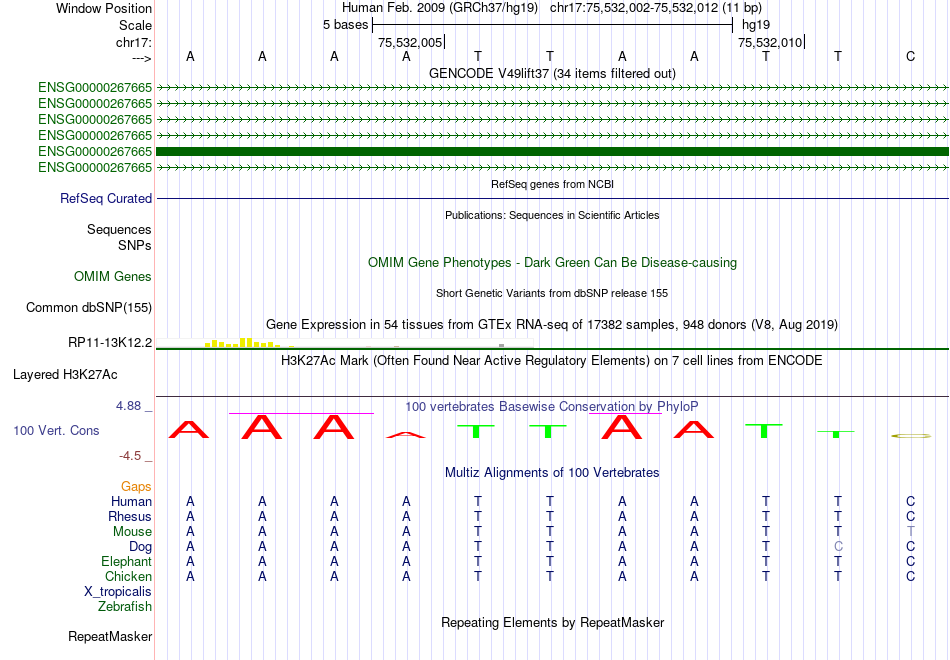Click the 75,532,005 coordinate marker
Viewport: 950px width, 660px height.
pos(410,42)
